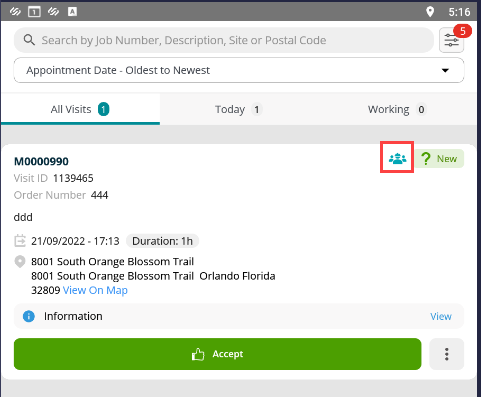Click the date 21/09/2022 - 17:13

[x=75, y=241]
